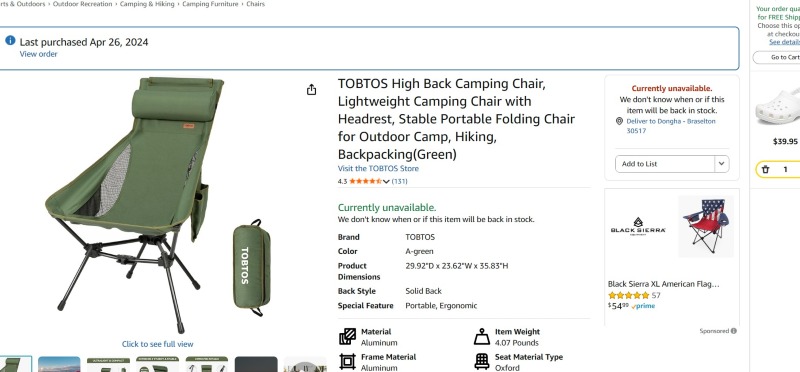Open the Outdoor Recreation breadcrumb
This screenshot has height=372, width=800.
tap(83, 4)
